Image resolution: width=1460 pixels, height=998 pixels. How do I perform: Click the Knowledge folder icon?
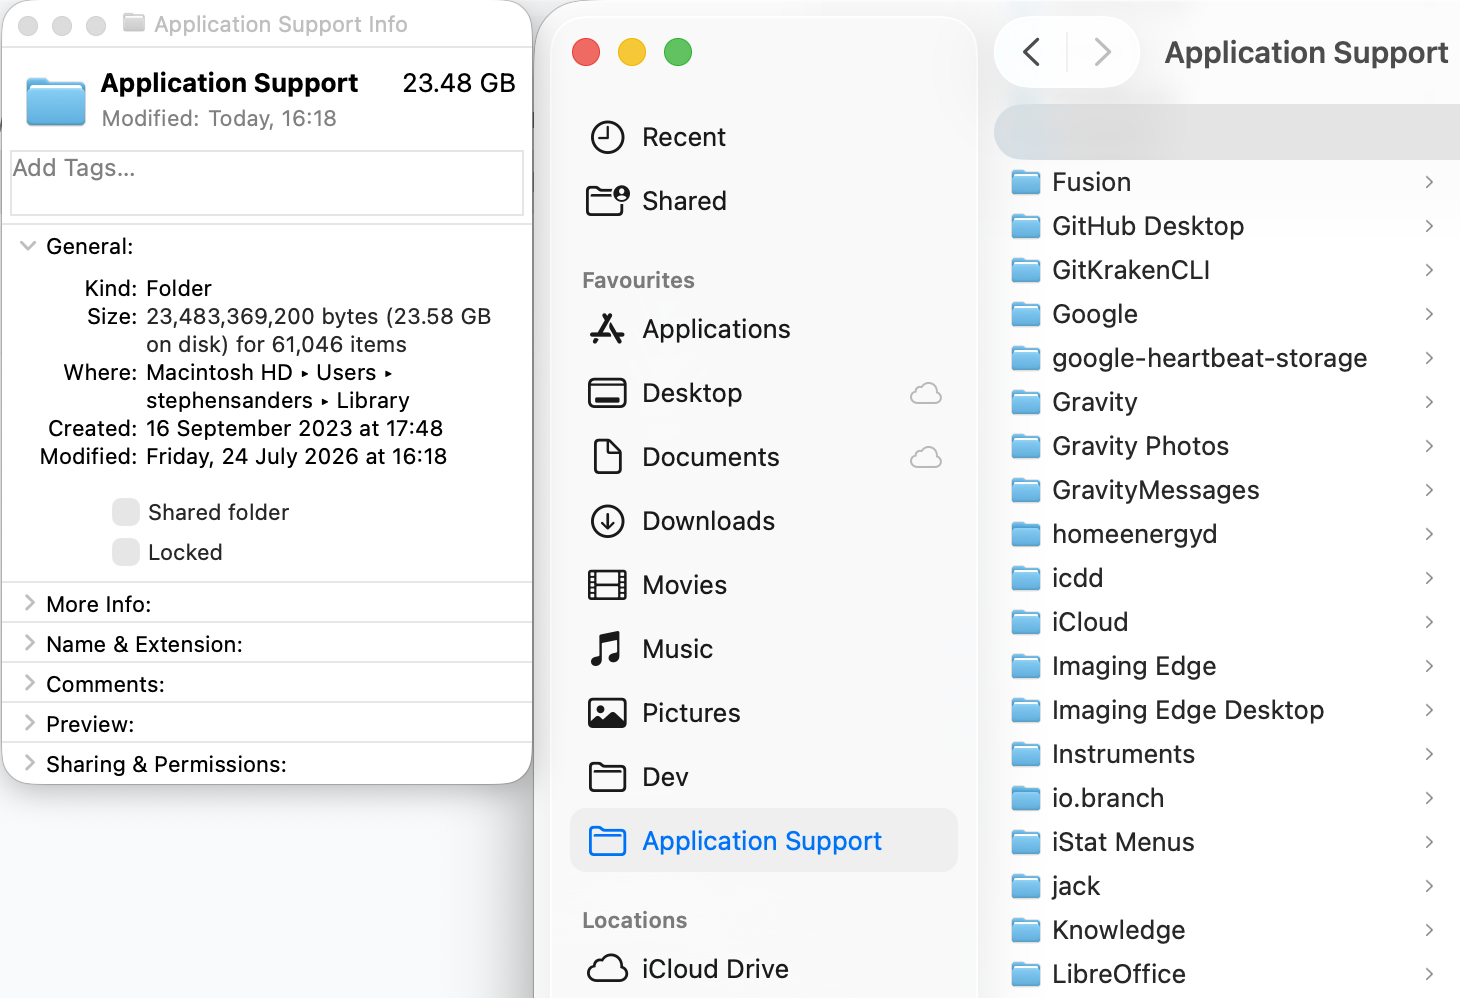1026,930
